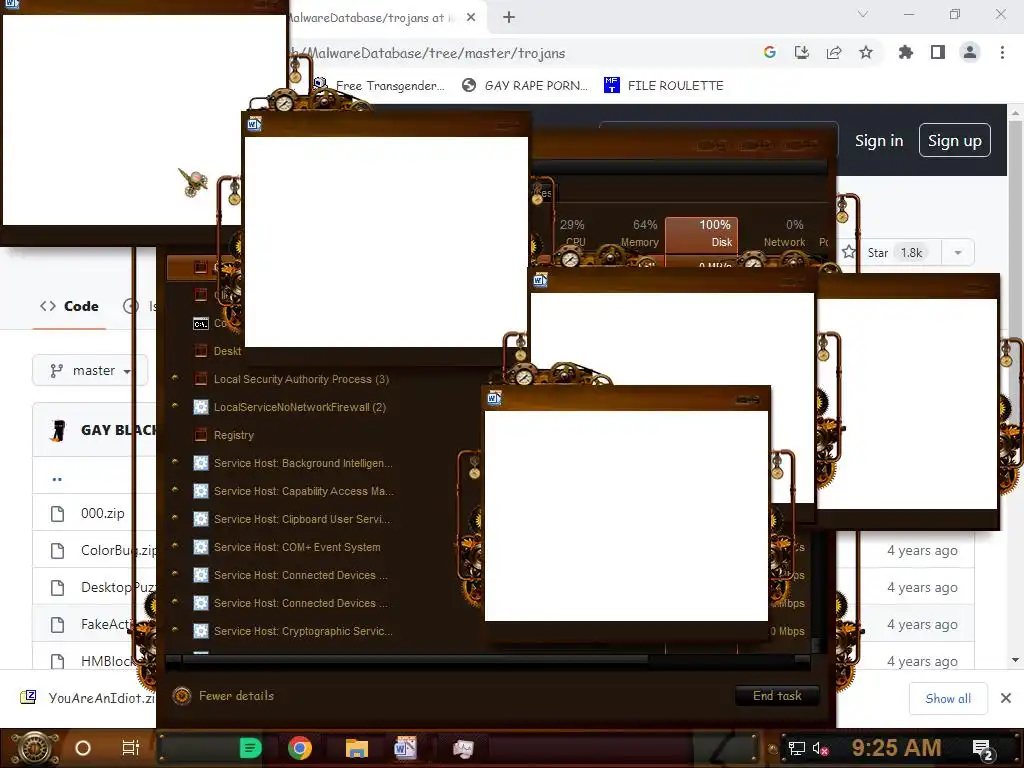The height and width of the screenshot is (768, 1024).
Task: Click the command prompt process icon
Action: click(x=201, y=323)
